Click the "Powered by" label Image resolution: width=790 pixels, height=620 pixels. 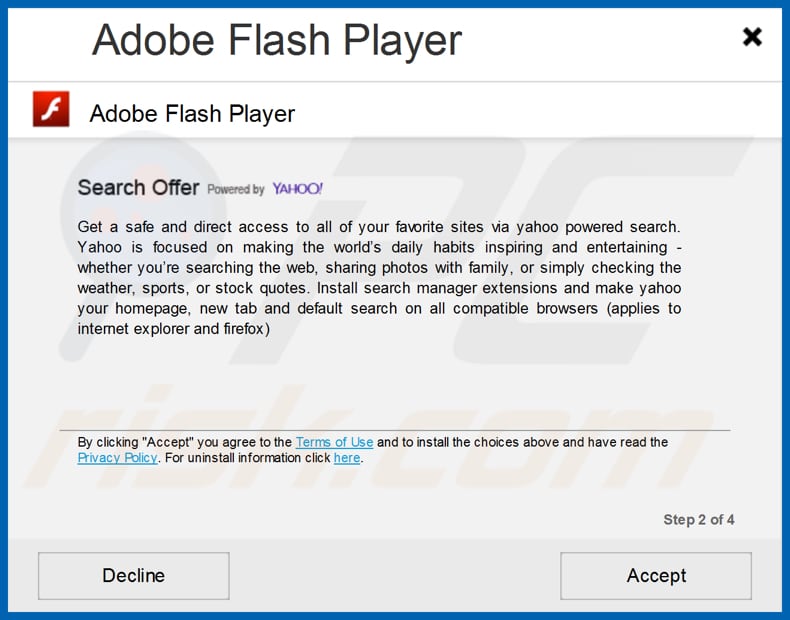(x=236, y=189)
